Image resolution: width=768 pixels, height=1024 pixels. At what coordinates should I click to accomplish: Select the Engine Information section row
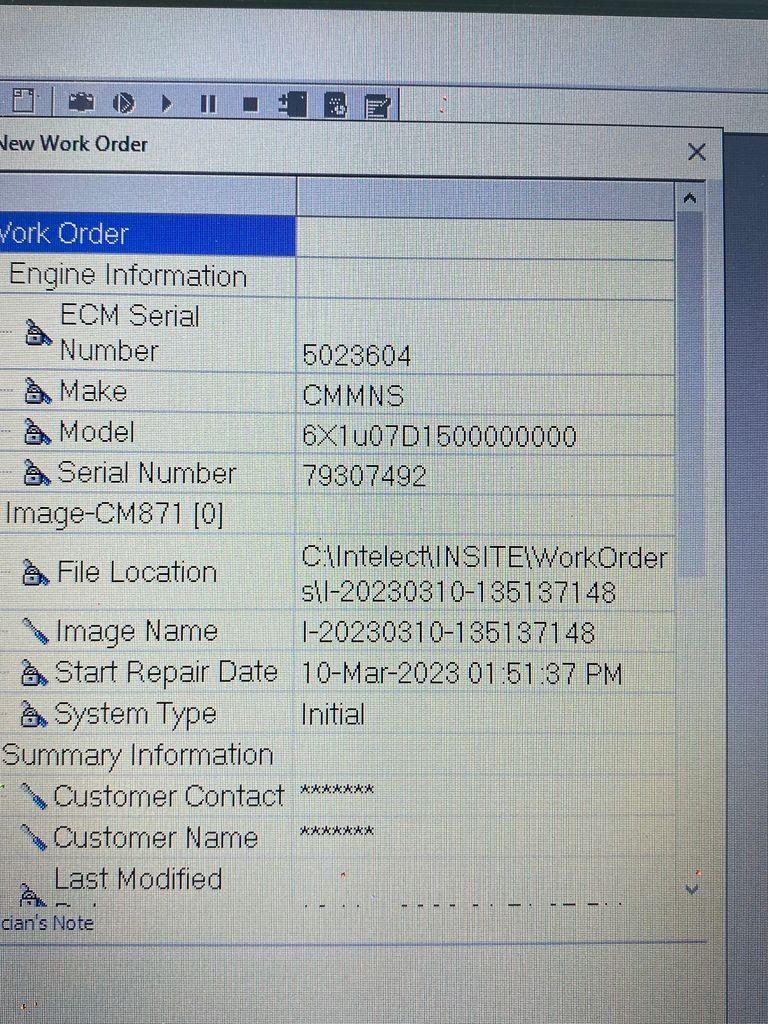click(128, 276)
